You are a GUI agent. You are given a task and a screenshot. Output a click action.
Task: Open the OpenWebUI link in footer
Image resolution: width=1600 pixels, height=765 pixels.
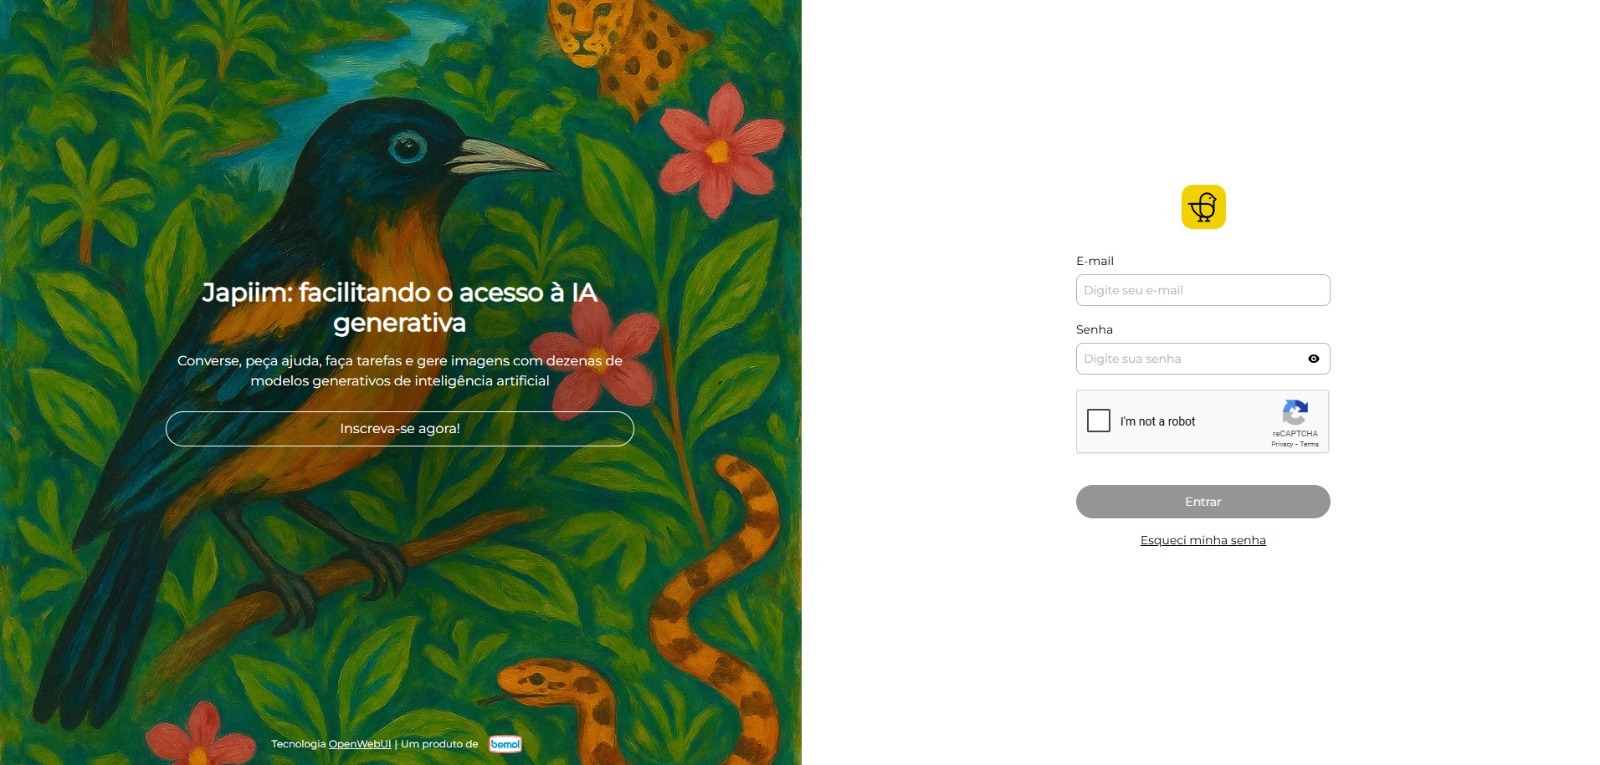pos(359,744)
